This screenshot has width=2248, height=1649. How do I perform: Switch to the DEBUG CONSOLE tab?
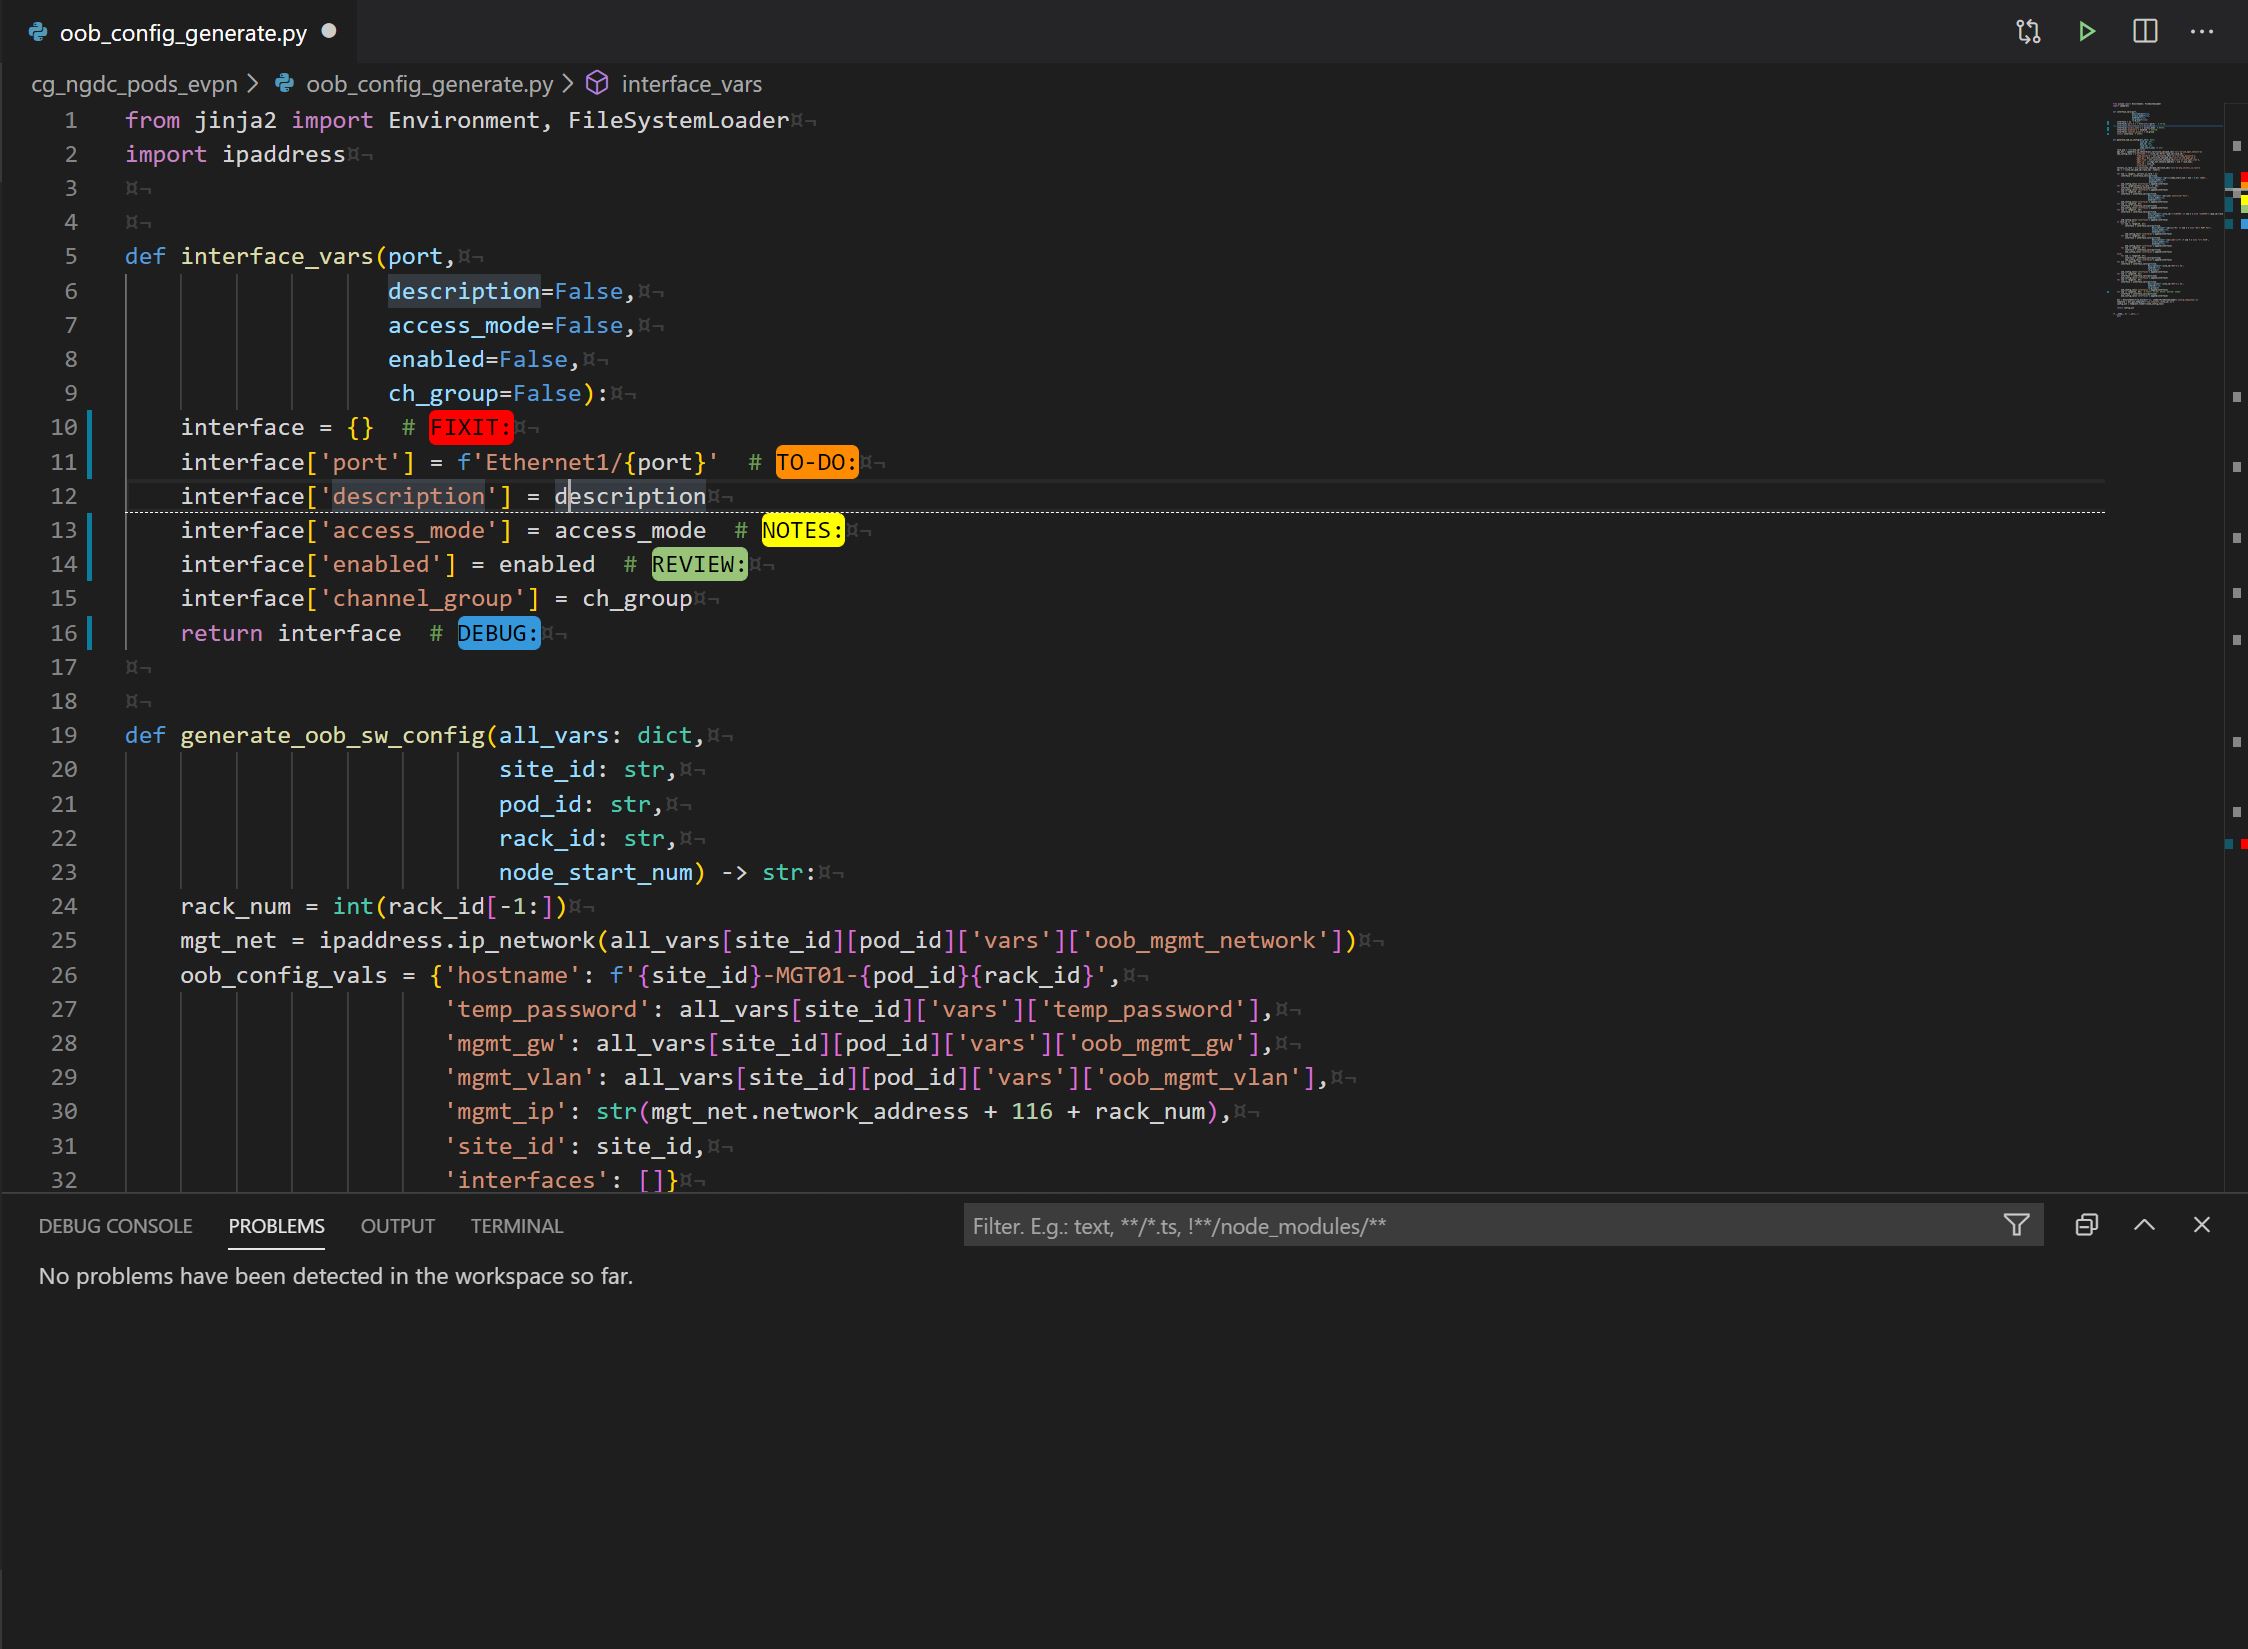pyautogui.click(x=115, y=1226)
